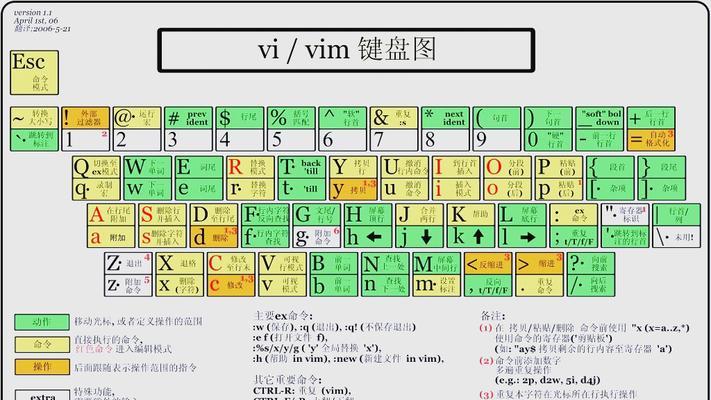Click the : colon ex key cell

pos(574,215)
